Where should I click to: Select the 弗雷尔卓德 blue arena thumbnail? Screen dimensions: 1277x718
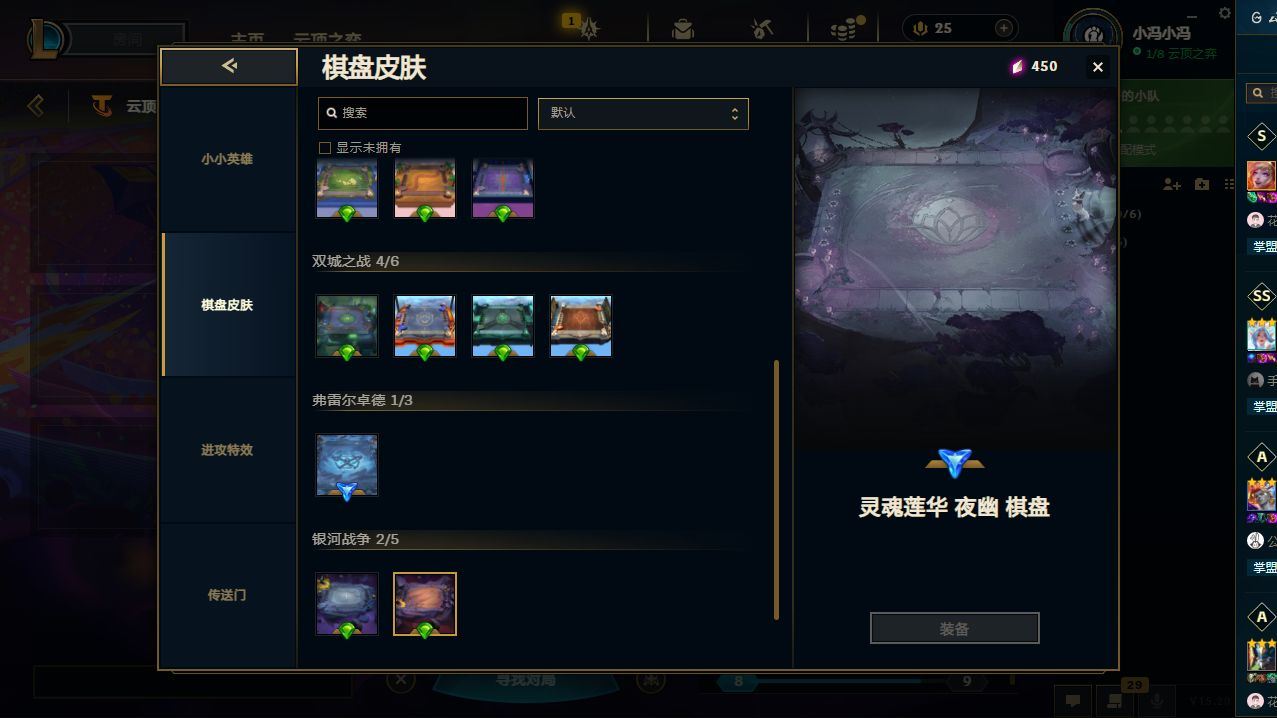pyautogui.click(x=347, y=465)
